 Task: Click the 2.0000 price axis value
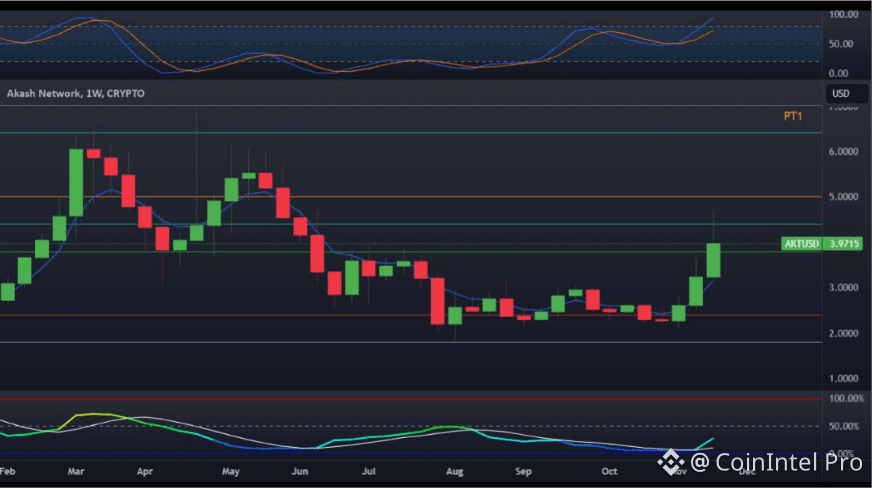[x=844, y=333]
